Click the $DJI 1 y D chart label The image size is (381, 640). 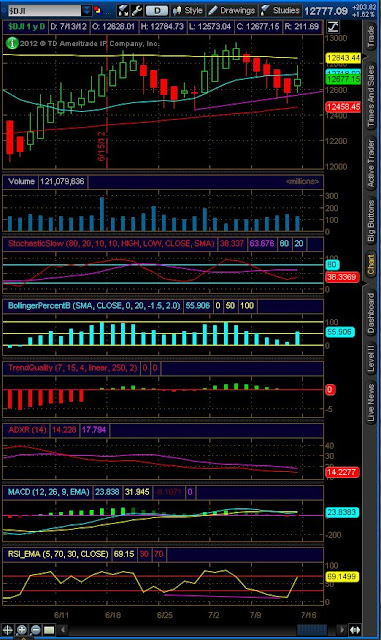pyautogui.click(x=27, y=27)
